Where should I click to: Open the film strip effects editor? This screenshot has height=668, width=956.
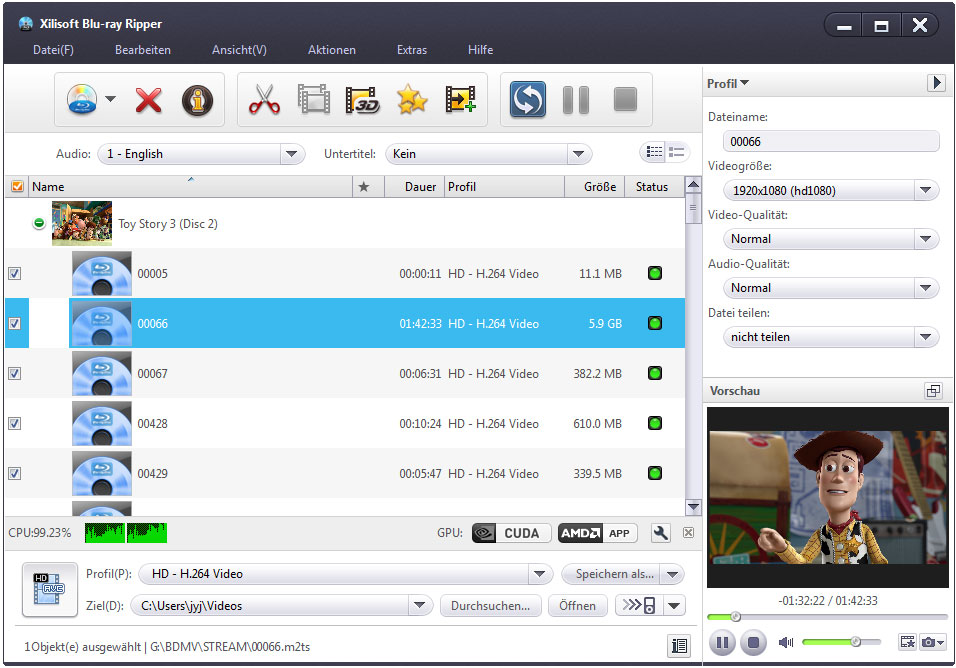pyautogui.click(x=313, y=99)
